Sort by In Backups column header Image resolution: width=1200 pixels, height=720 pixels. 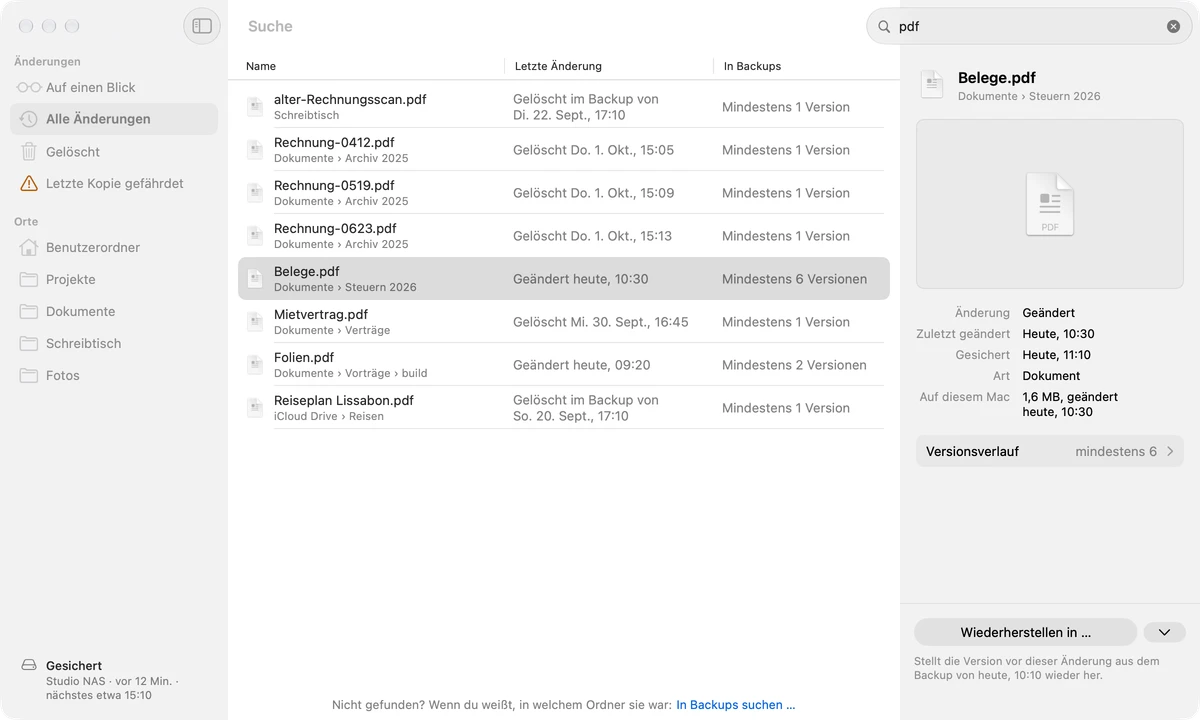click(752, 66)
